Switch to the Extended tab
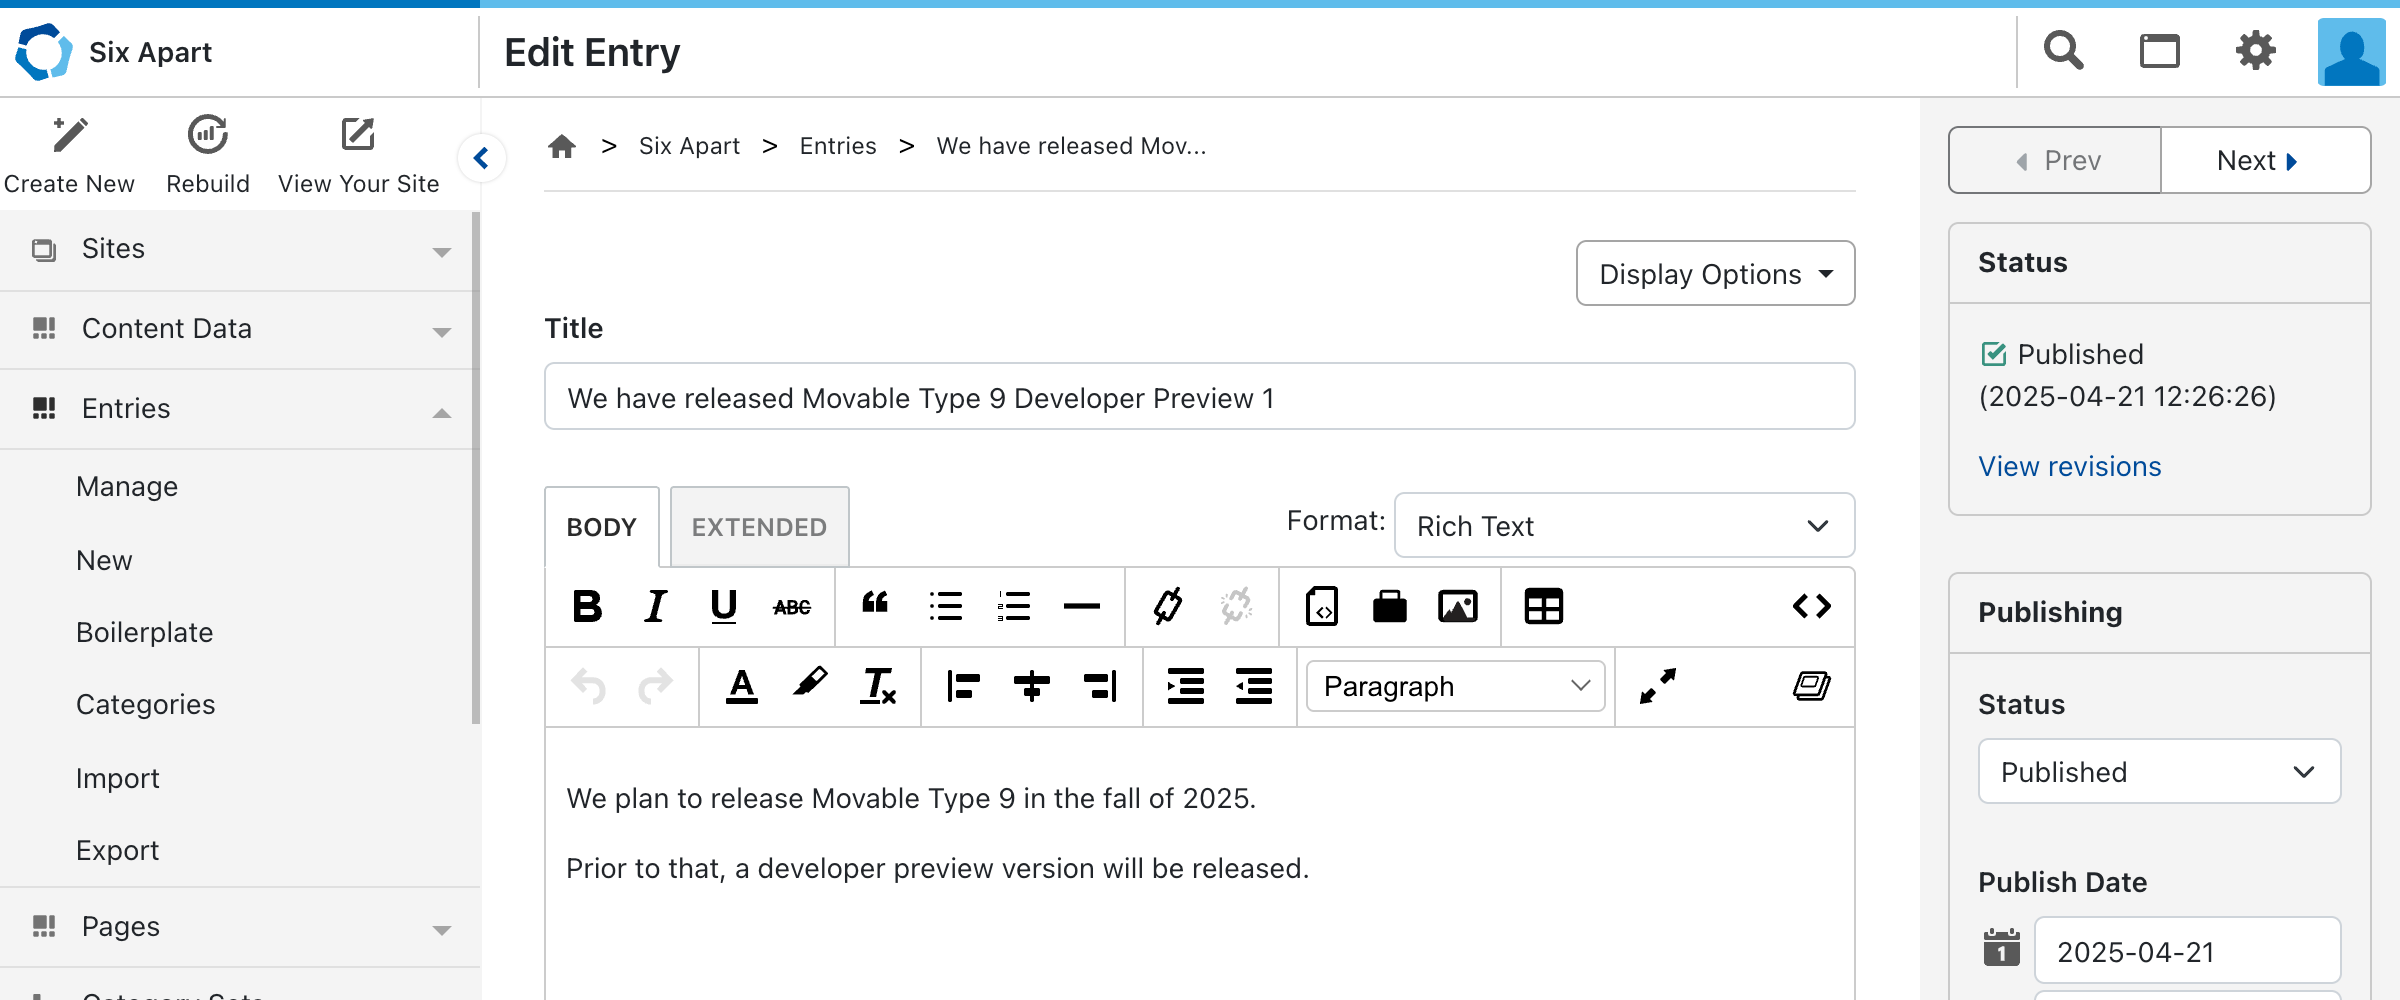Image resolution: width=2400 pixels, height=1000 pixels. click(x=759, y=527)
